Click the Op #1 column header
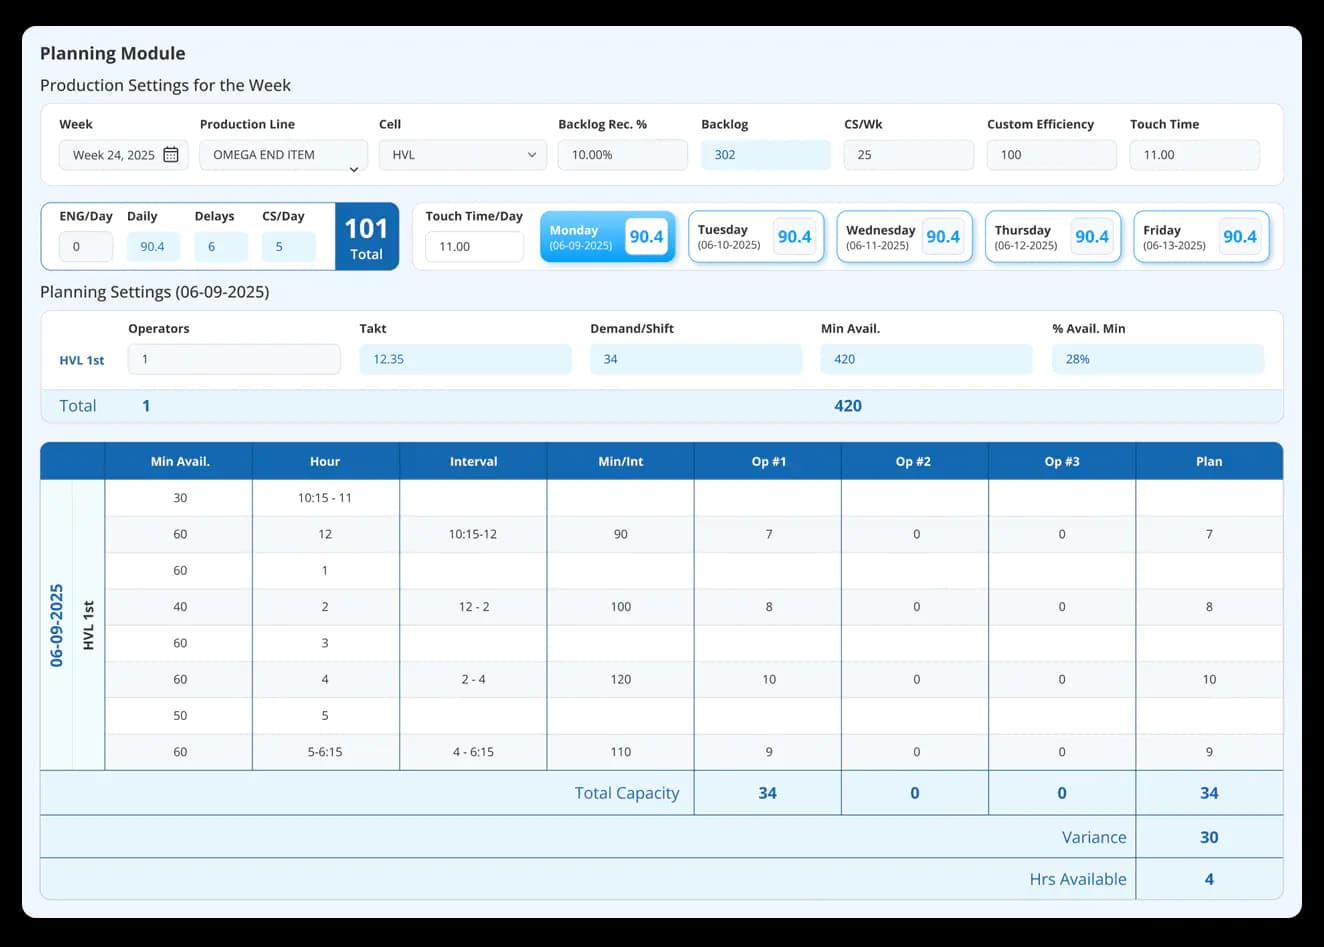The width and height of the screenshot is (1324, 947). coord(768,461)
